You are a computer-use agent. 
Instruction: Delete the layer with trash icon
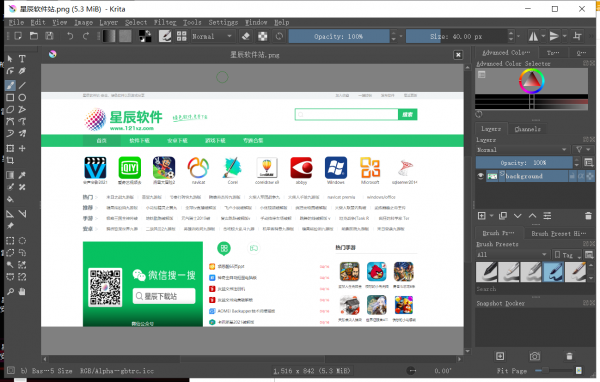(588, 216)
